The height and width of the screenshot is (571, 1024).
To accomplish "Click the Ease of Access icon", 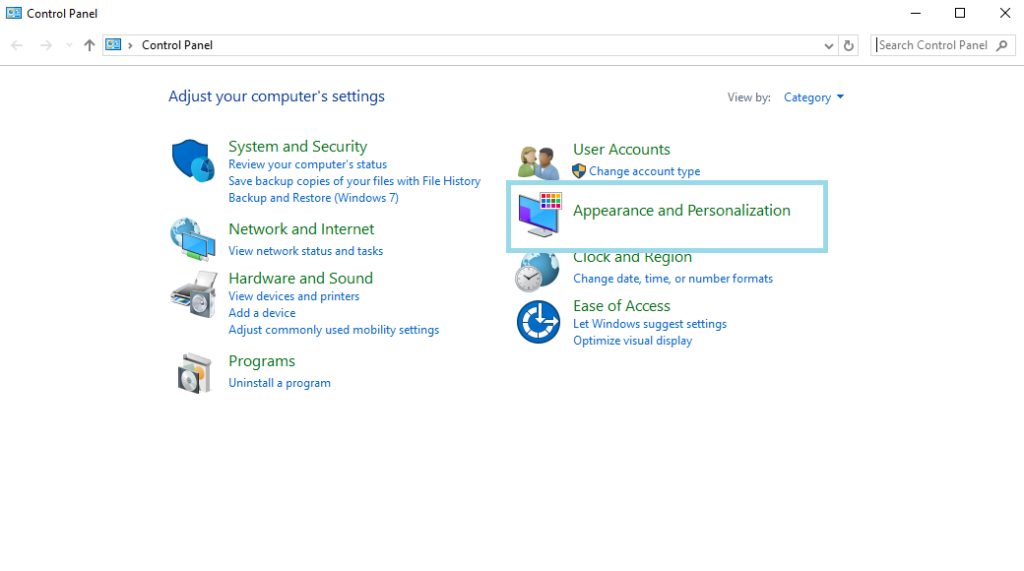I will [538, 322].
